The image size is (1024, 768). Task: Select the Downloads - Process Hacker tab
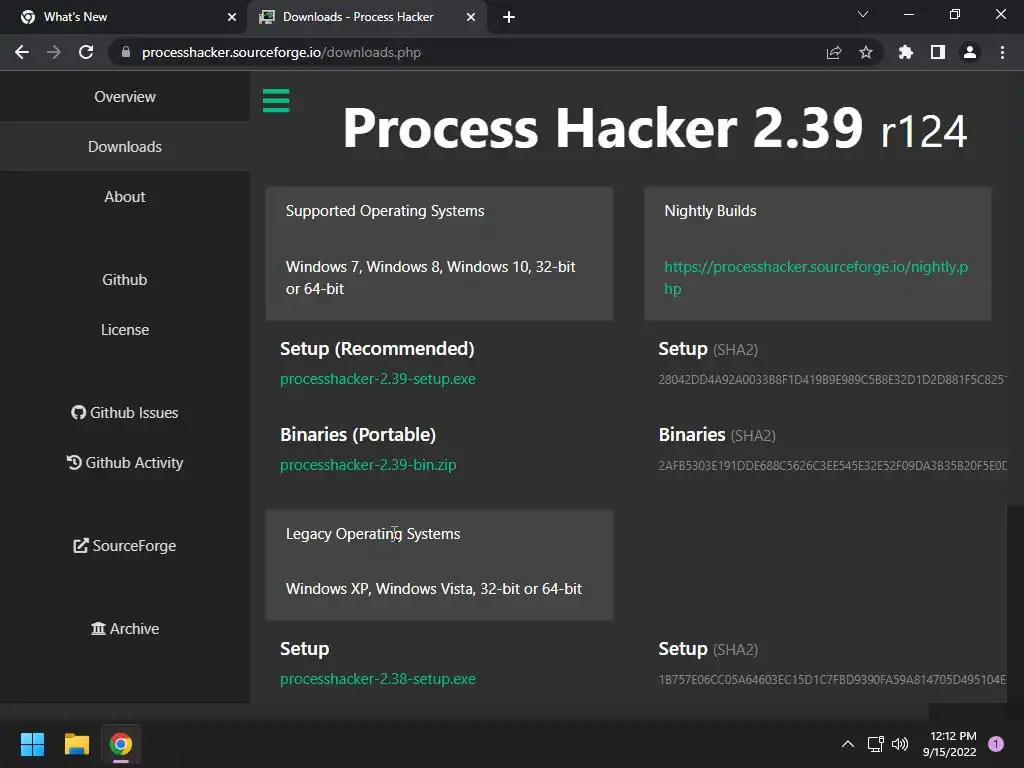367,17
